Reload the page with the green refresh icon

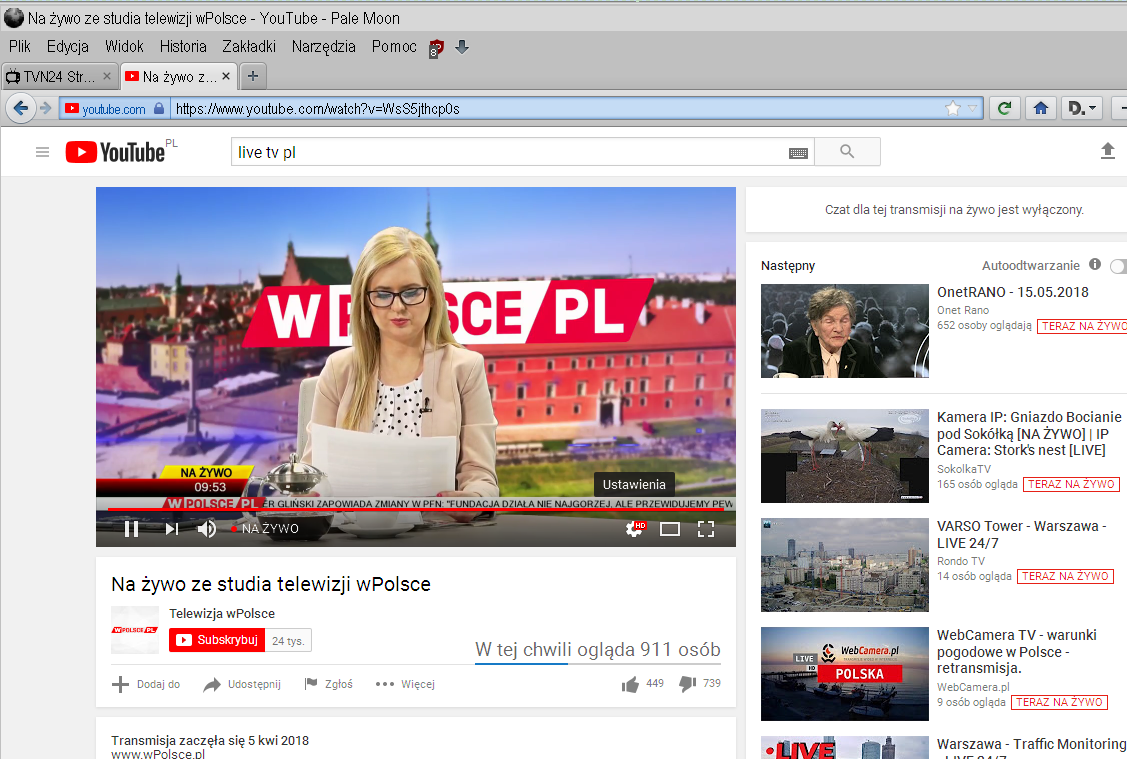(1004, 109)
